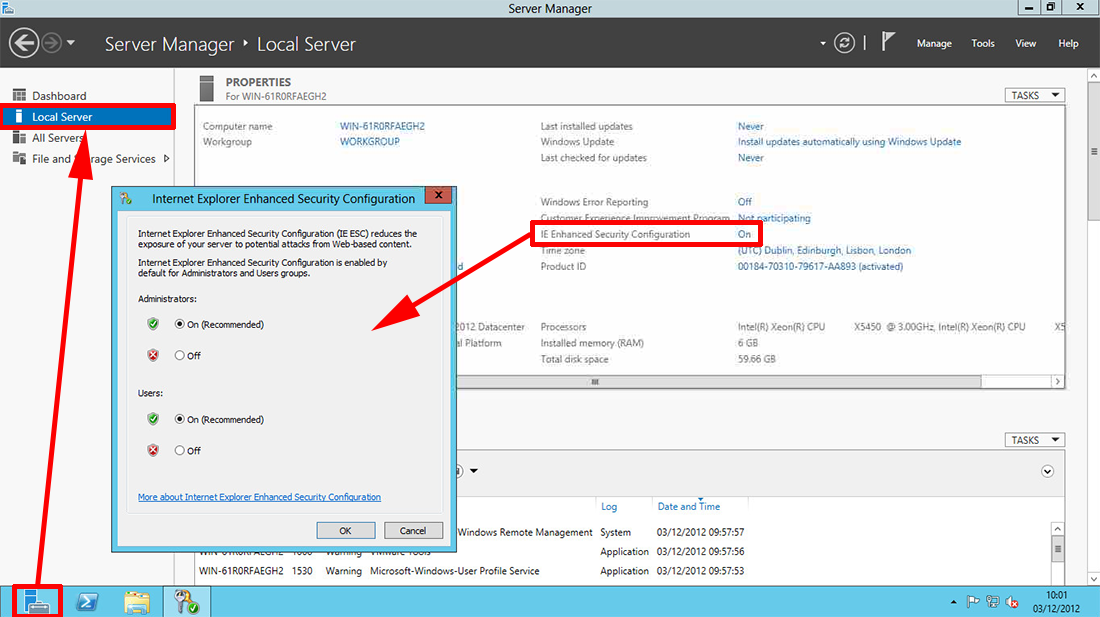The width and height of the screenshot is (1100, 617).
Task: Click the network icon in system tray
Action: (992, 602)
